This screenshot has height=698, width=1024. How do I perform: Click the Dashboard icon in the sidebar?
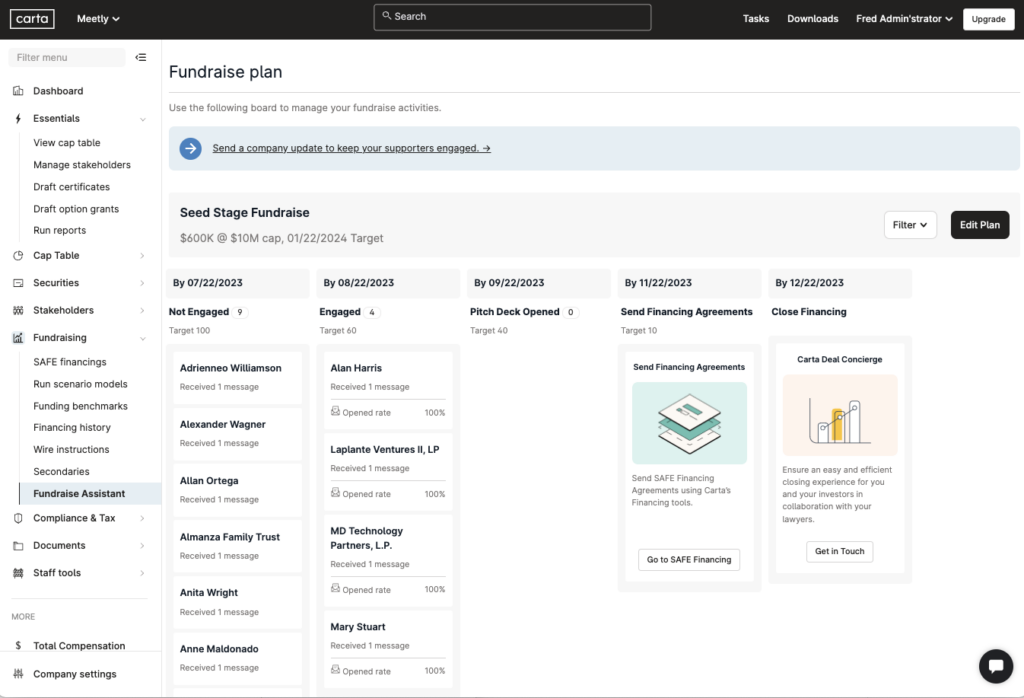click(x=18, y=90)
